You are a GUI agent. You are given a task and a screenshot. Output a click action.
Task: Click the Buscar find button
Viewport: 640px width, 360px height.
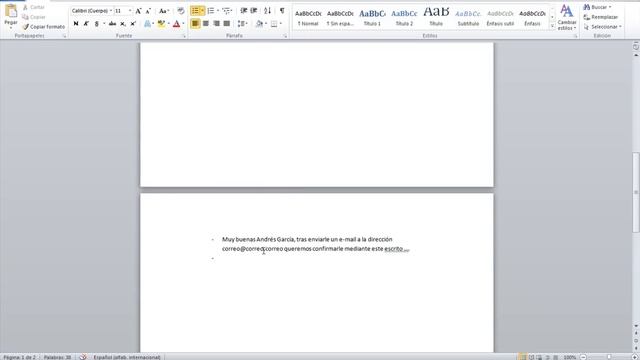[598, 7]
